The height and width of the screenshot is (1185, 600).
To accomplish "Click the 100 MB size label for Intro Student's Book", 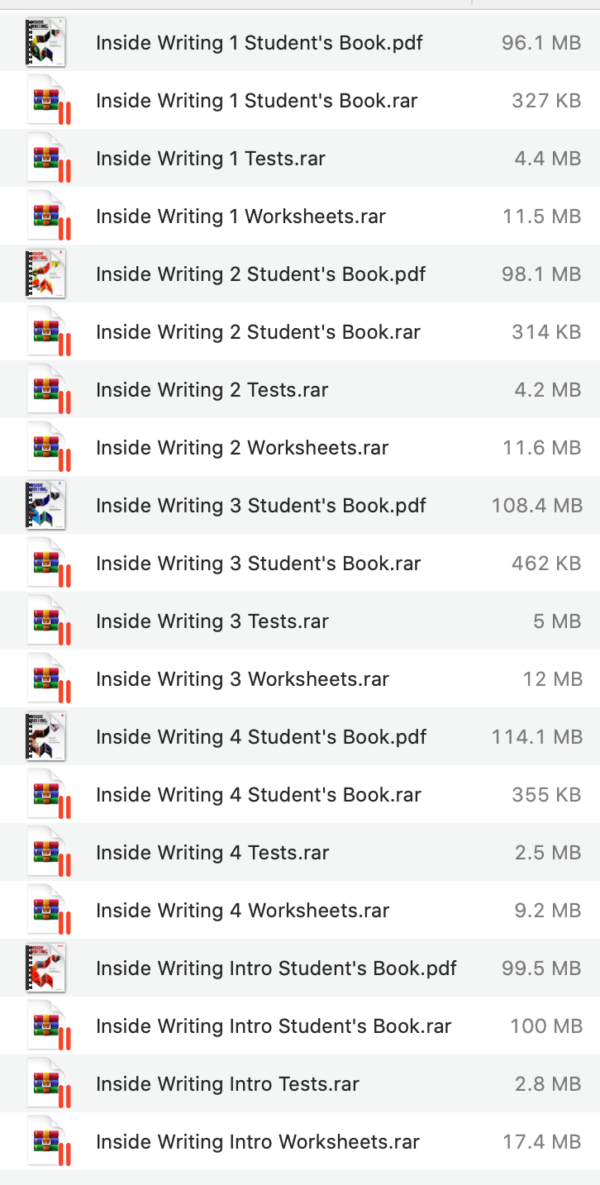I will click(548, 1025).
